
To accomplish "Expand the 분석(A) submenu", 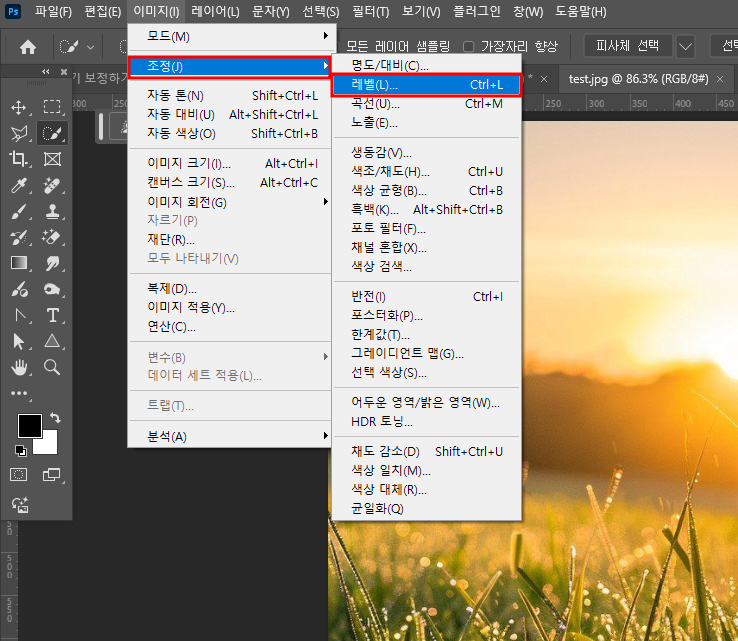I will tap(230, 436).
